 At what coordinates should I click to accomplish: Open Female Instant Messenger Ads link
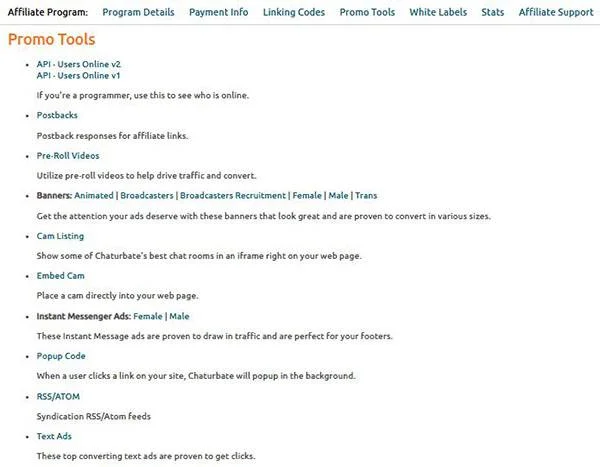click(148, 316)
